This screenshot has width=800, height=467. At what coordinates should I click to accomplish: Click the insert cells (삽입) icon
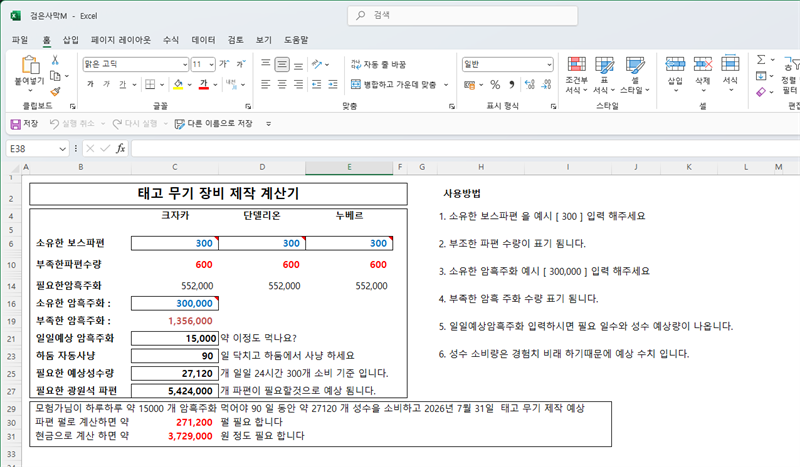point(675,74)
